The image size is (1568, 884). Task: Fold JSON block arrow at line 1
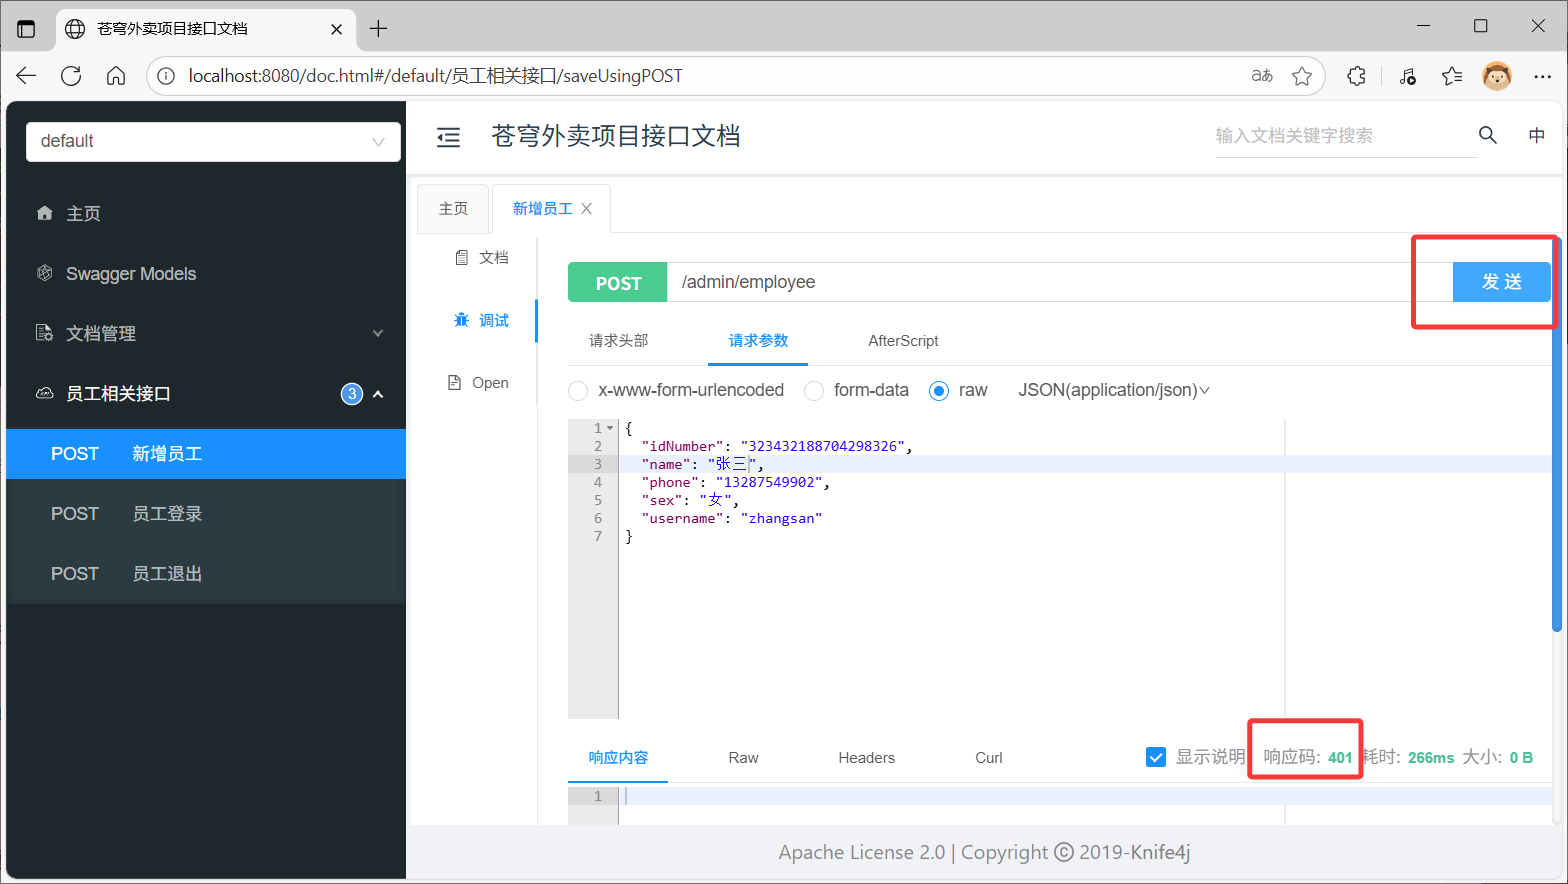[610, 428]
